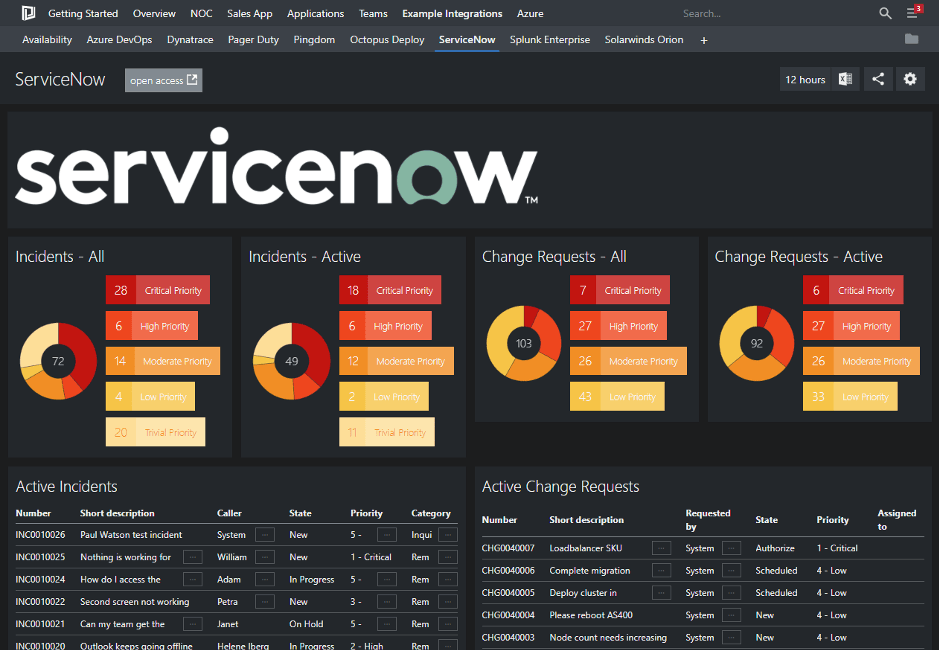The height and width of the screenshot is (650, 939).
Task: Click 11 Trivial Priority in Incidents - Active
Action: pos(387,432)
